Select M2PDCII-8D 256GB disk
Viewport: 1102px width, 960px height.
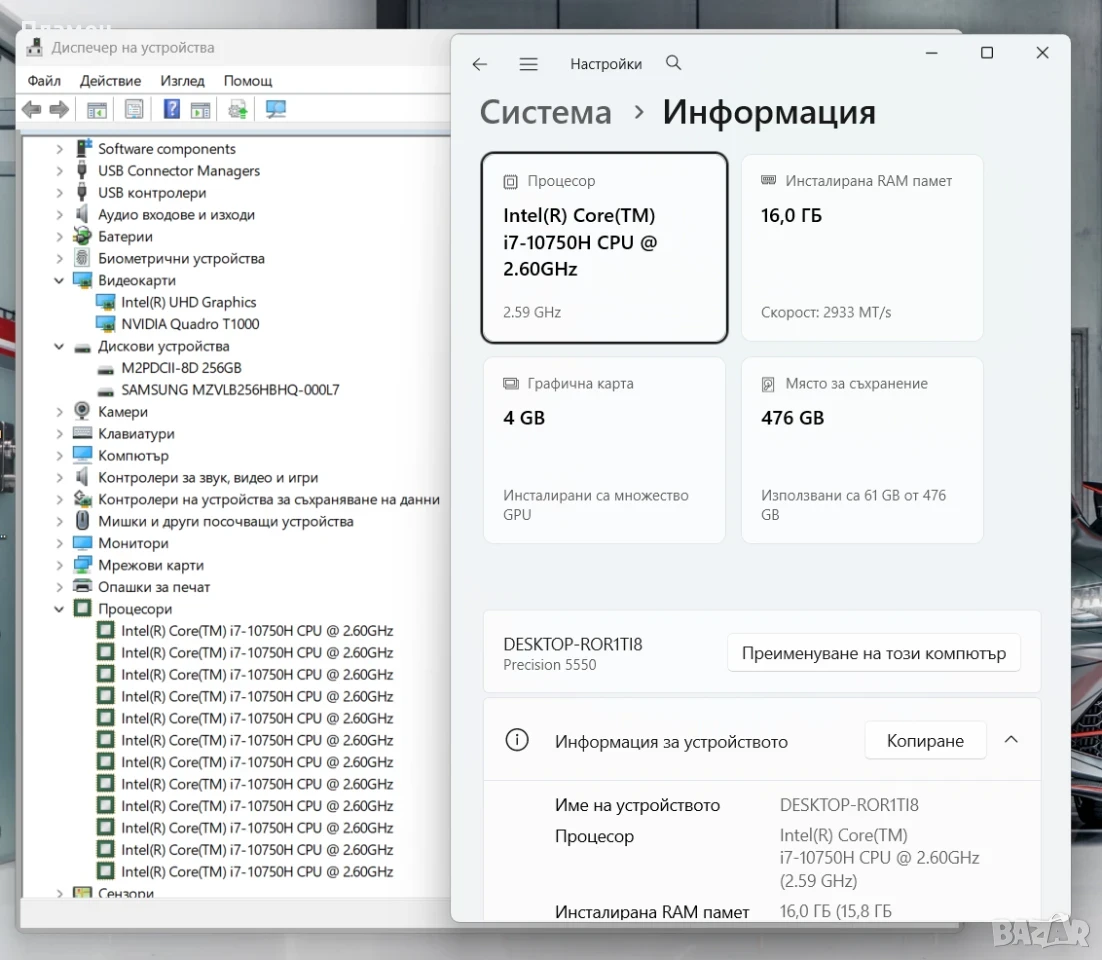(181, 368)
